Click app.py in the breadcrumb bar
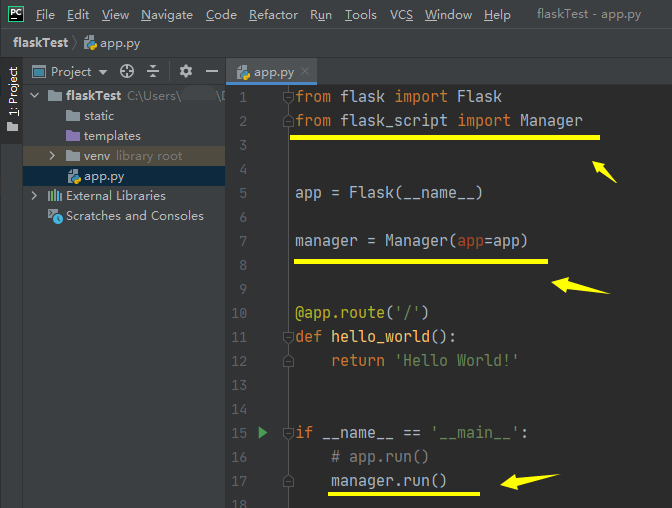 pyautogui.click(x=112, y=43)
